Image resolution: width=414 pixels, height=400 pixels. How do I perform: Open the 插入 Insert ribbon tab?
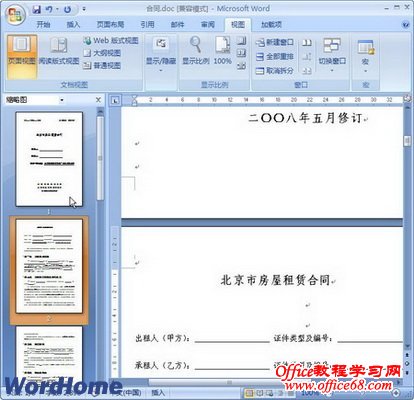(73, 24)
